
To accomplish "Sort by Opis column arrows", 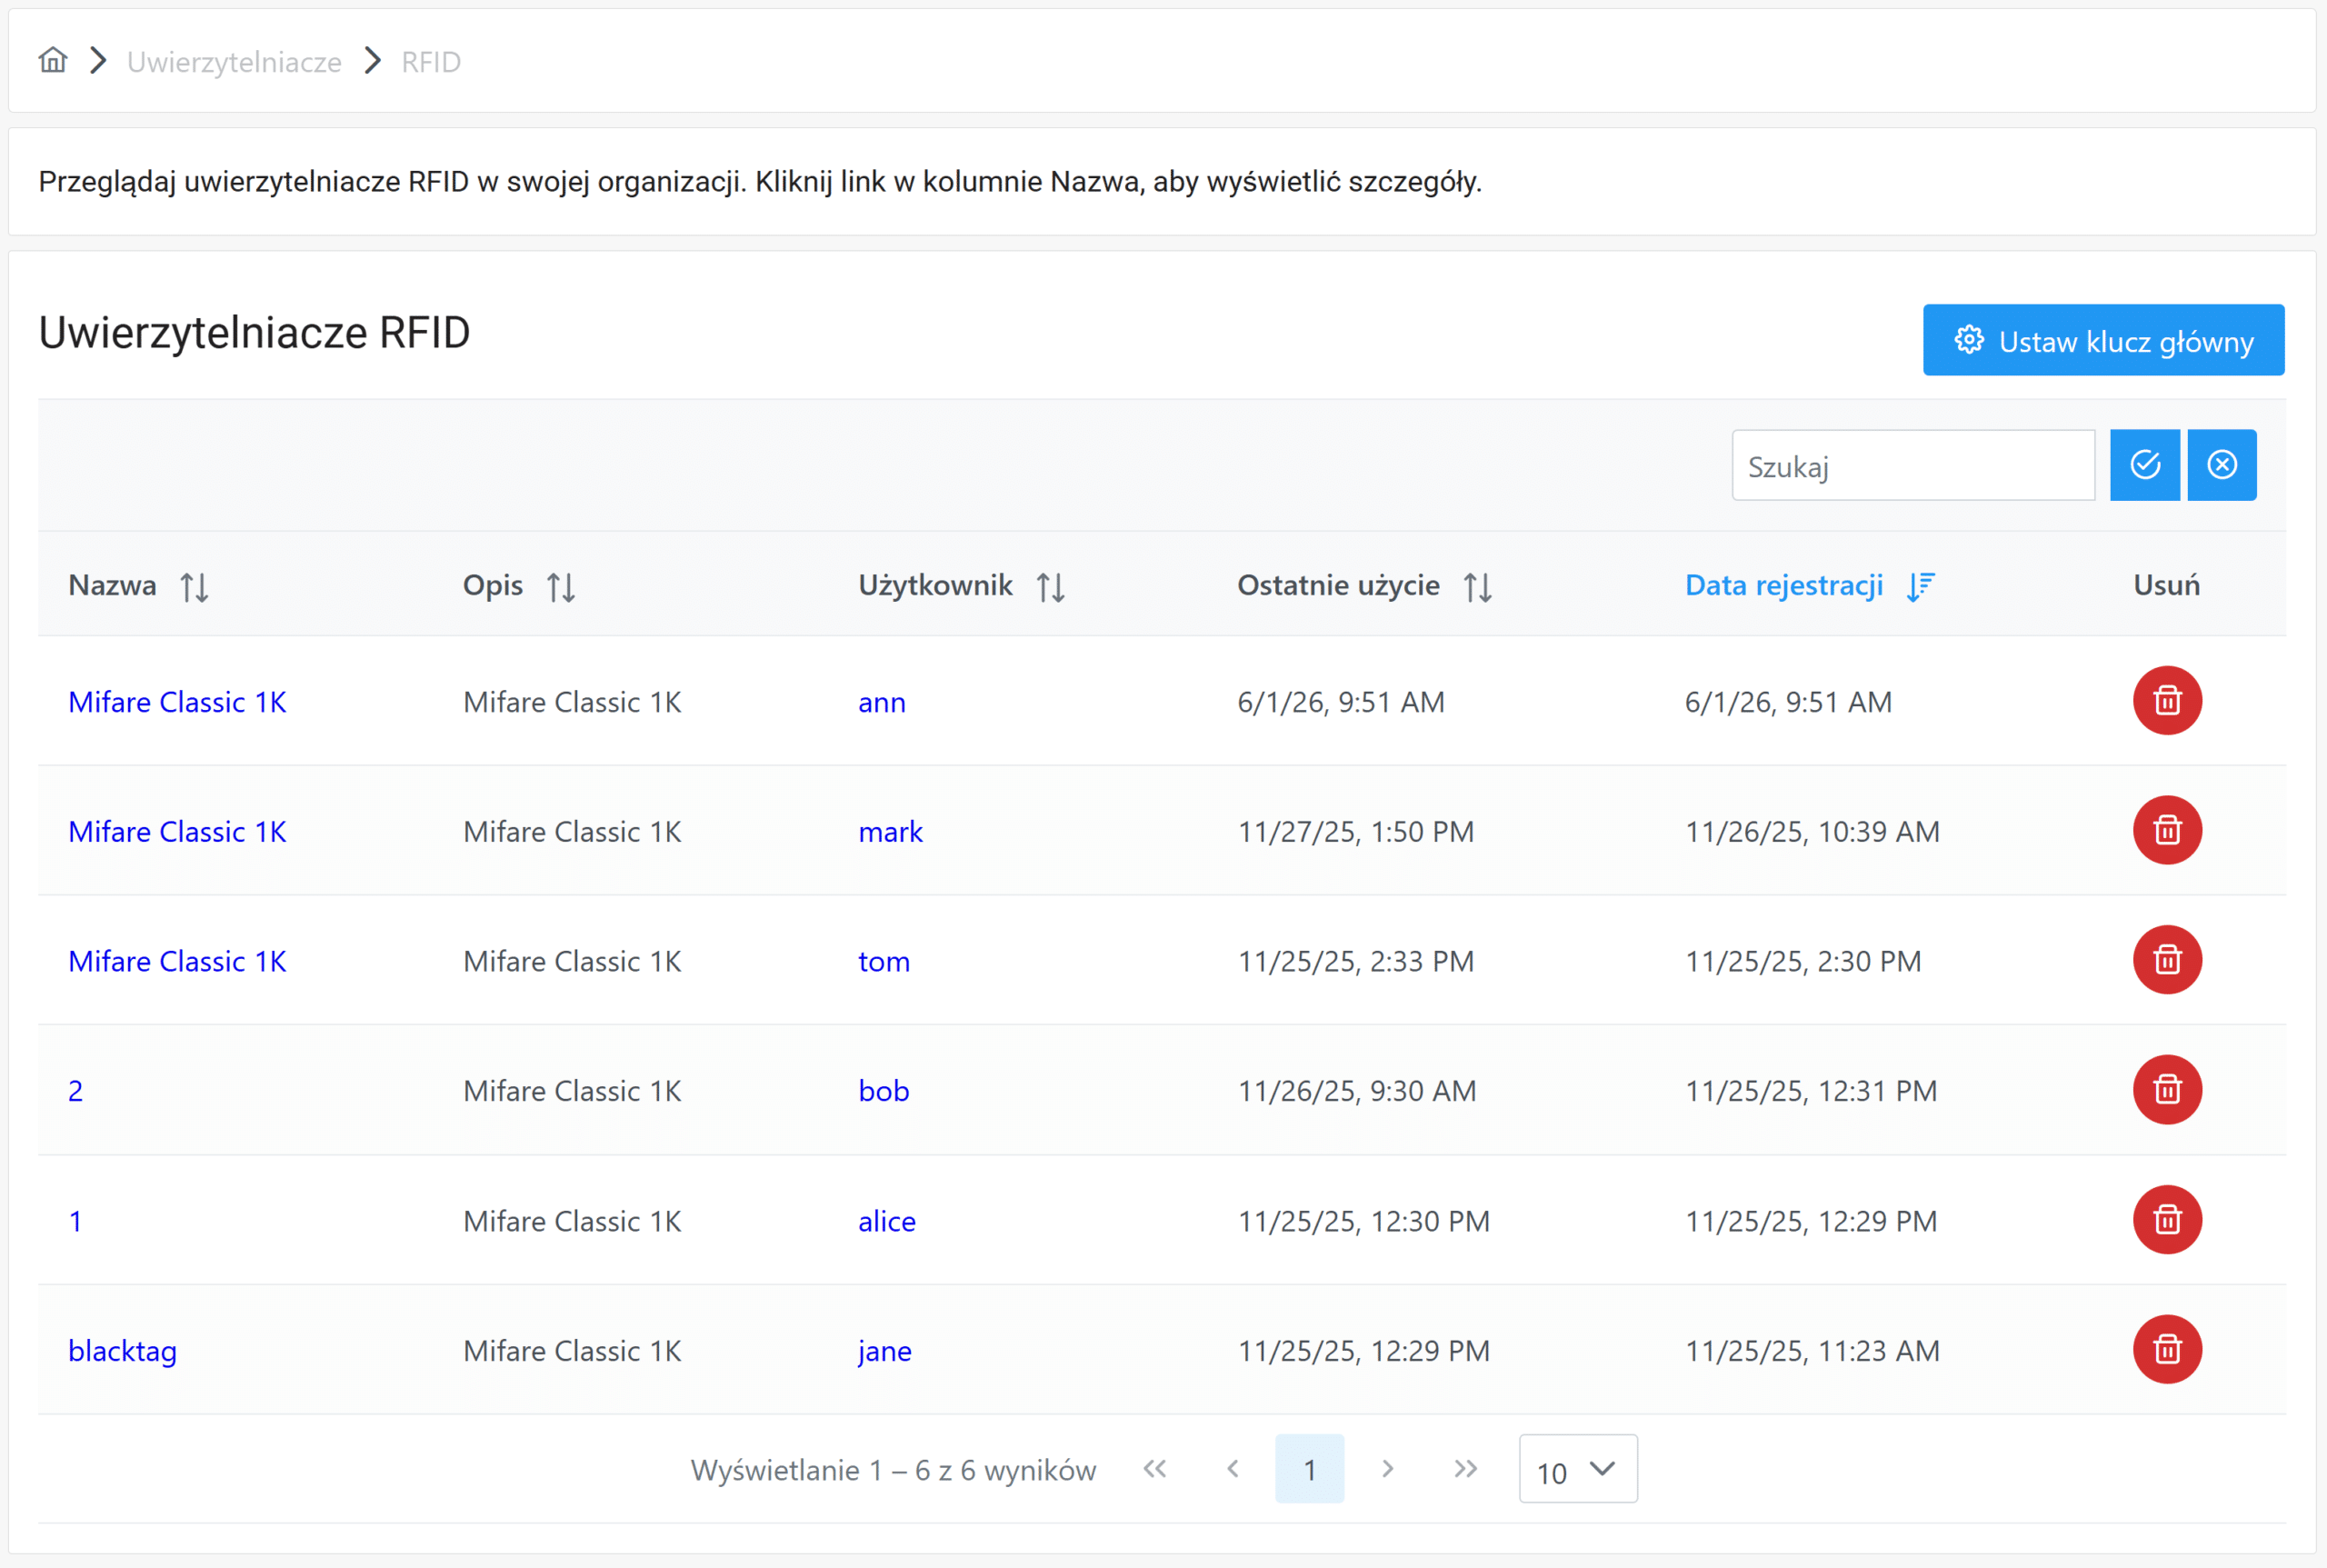I will coord(561,586).
